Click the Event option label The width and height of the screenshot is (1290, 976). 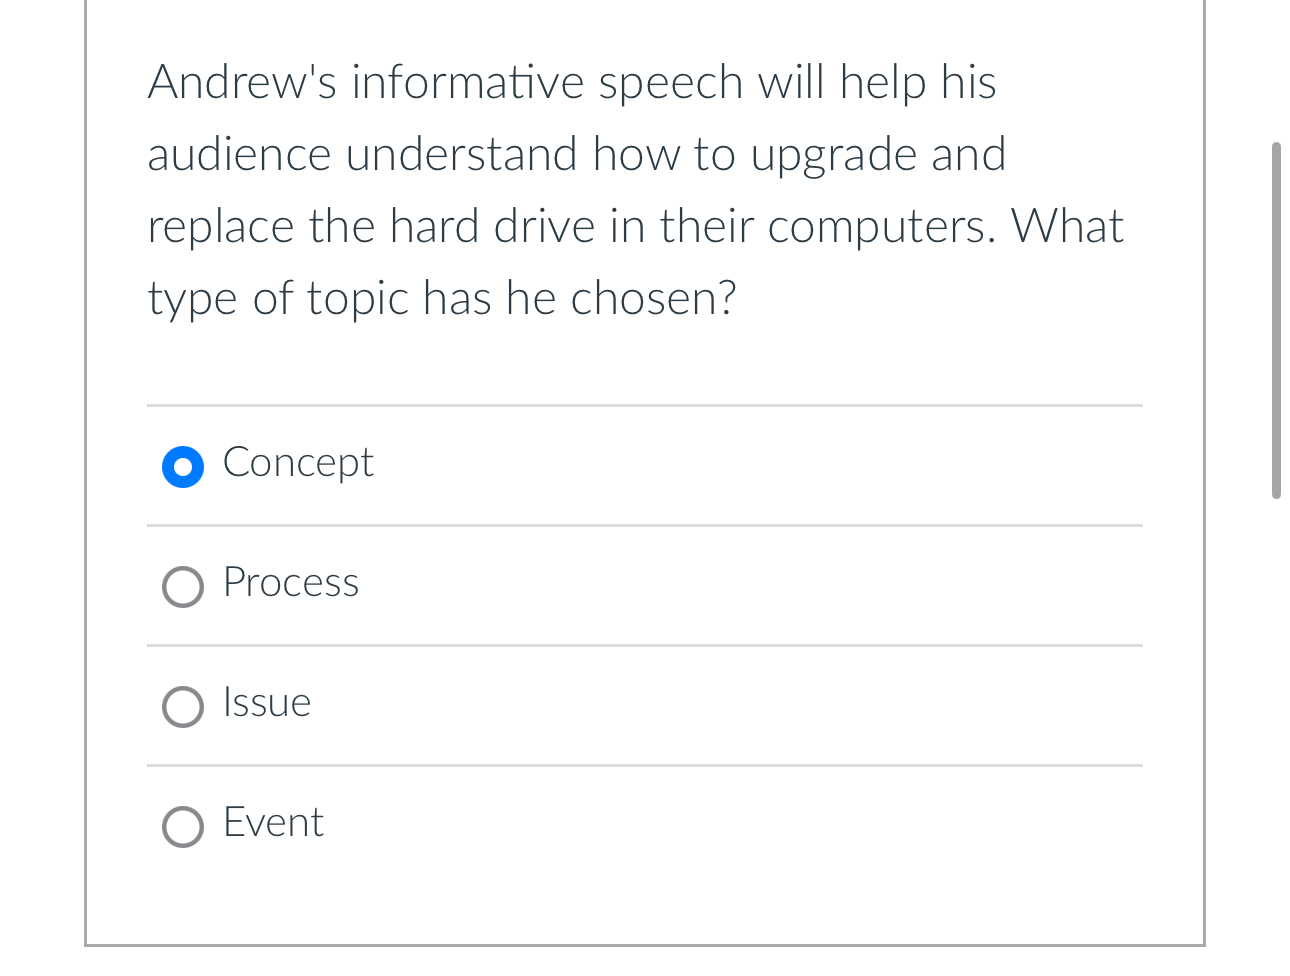click(272, 823)
